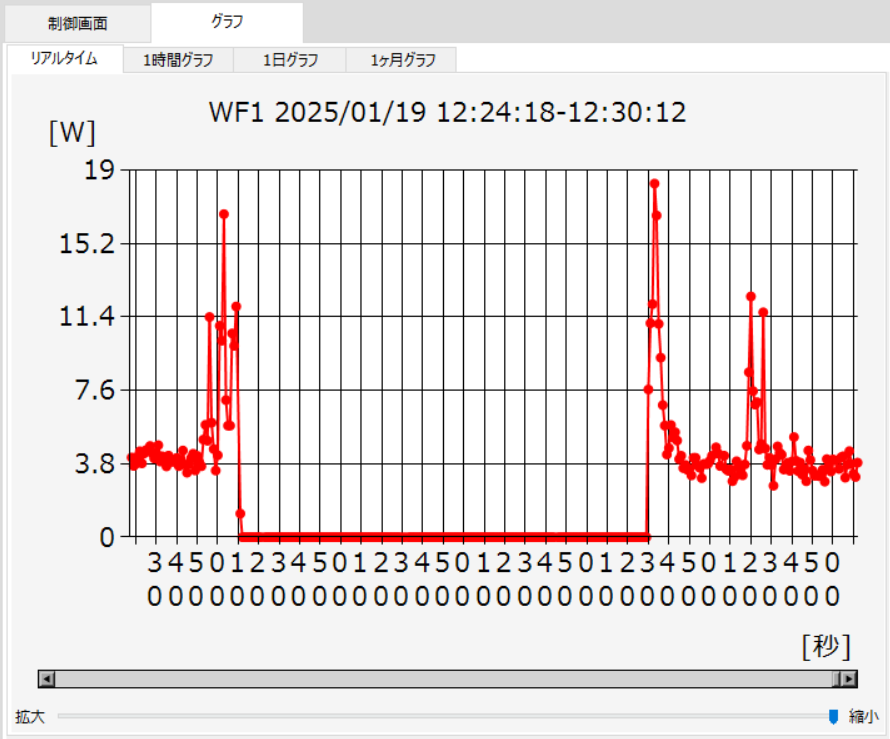
Task: Open the 1ヶ月グラフ tab
Action: click(x=402, y=60)
